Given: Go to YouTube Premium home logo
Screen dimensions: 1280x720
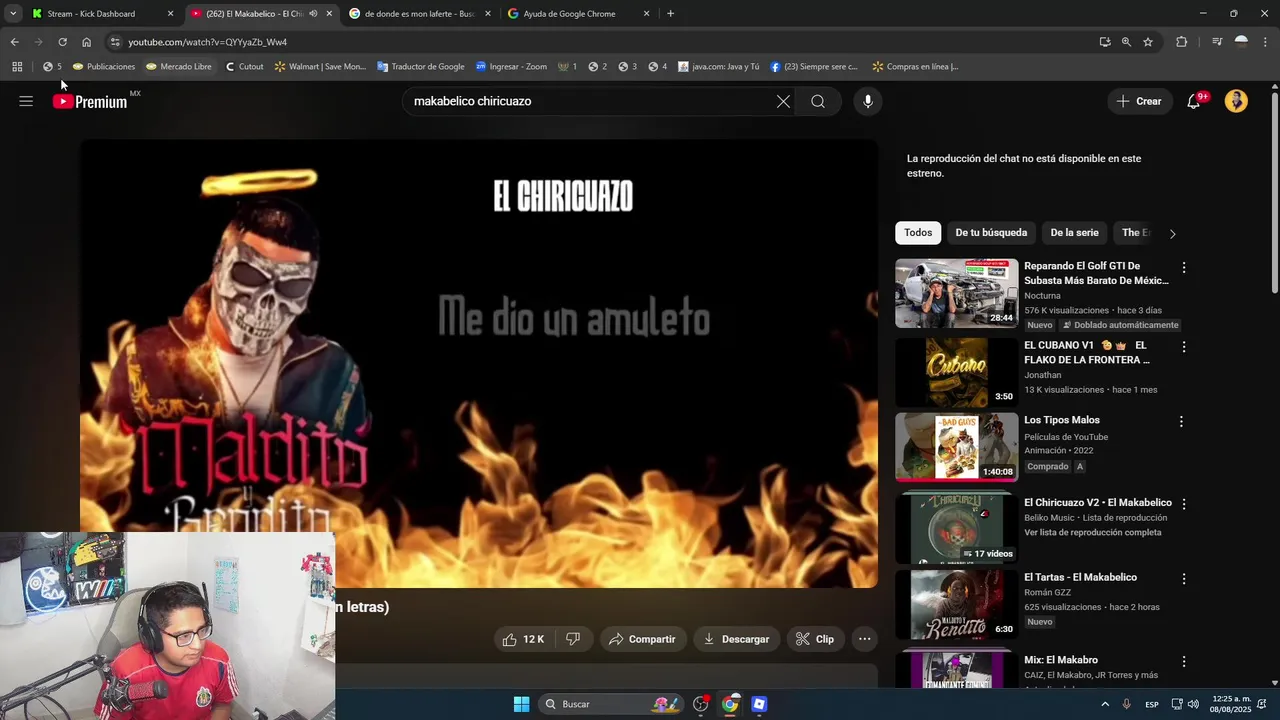Looking at the screenshot, I should (x=90, y=101).
